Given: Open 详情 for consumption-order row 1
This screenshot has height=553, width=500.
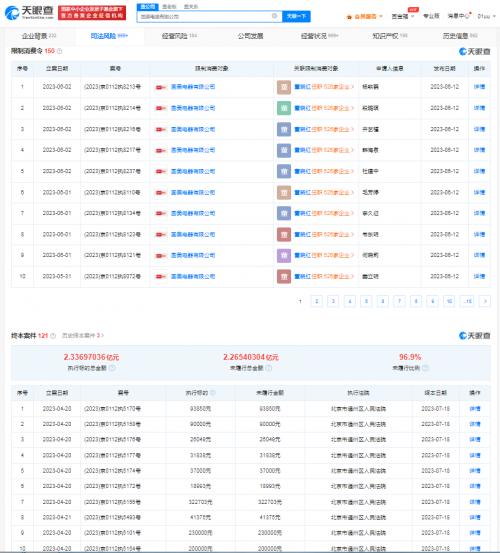Looking at the screenshot, I should [x=479, y=87].
